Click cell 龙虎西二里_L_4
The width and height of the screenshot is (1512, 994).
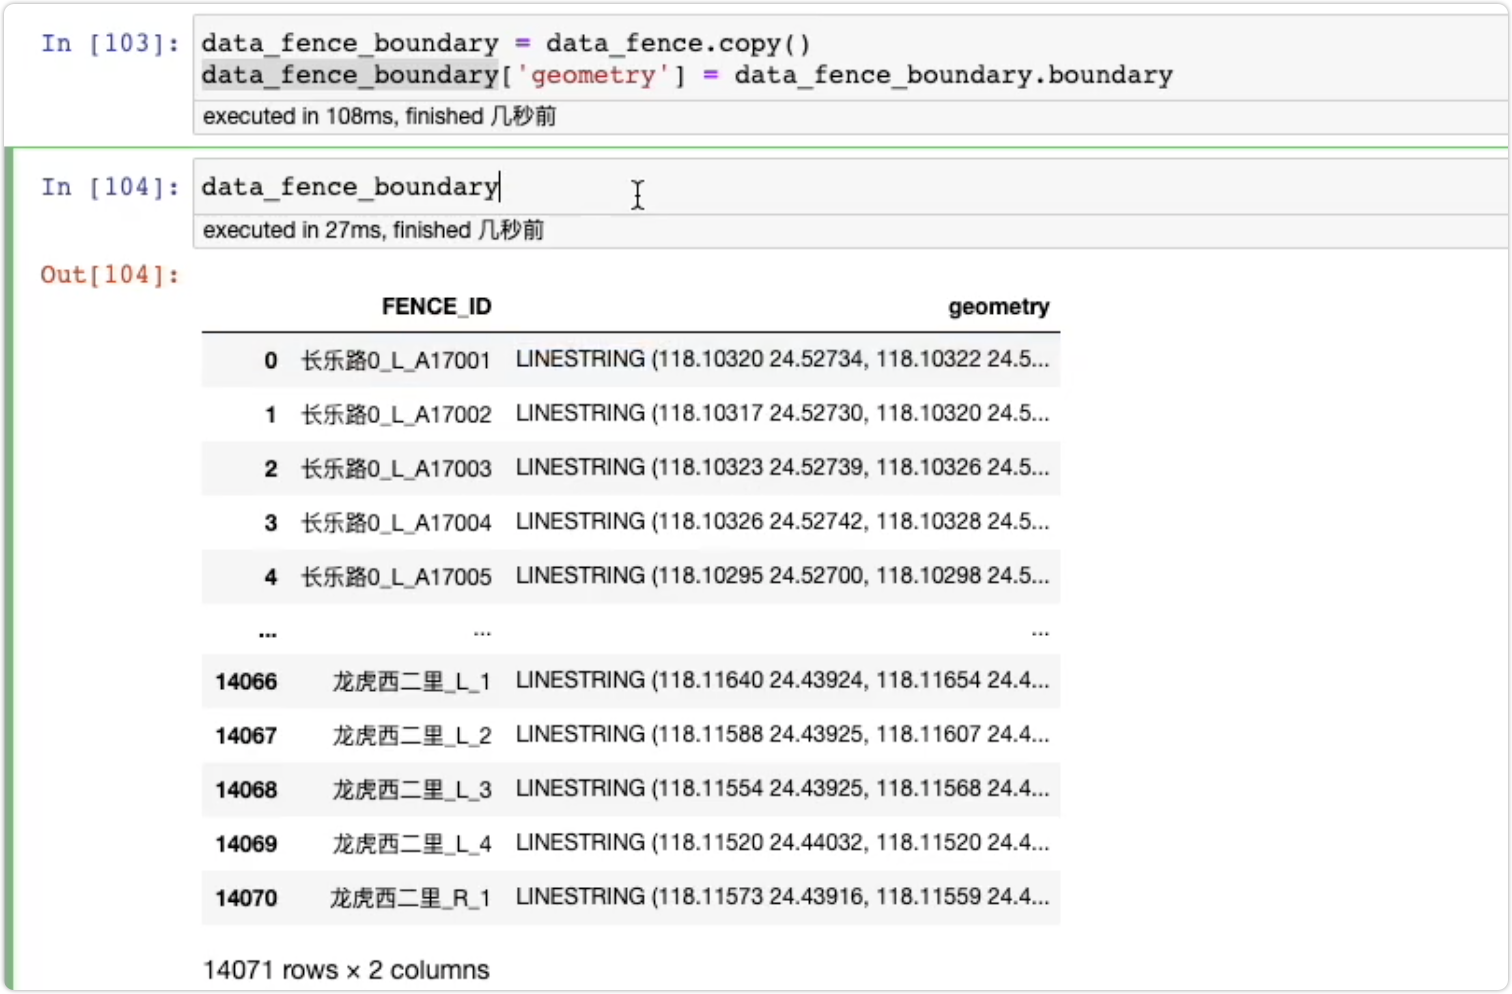(x=411, y=844)
